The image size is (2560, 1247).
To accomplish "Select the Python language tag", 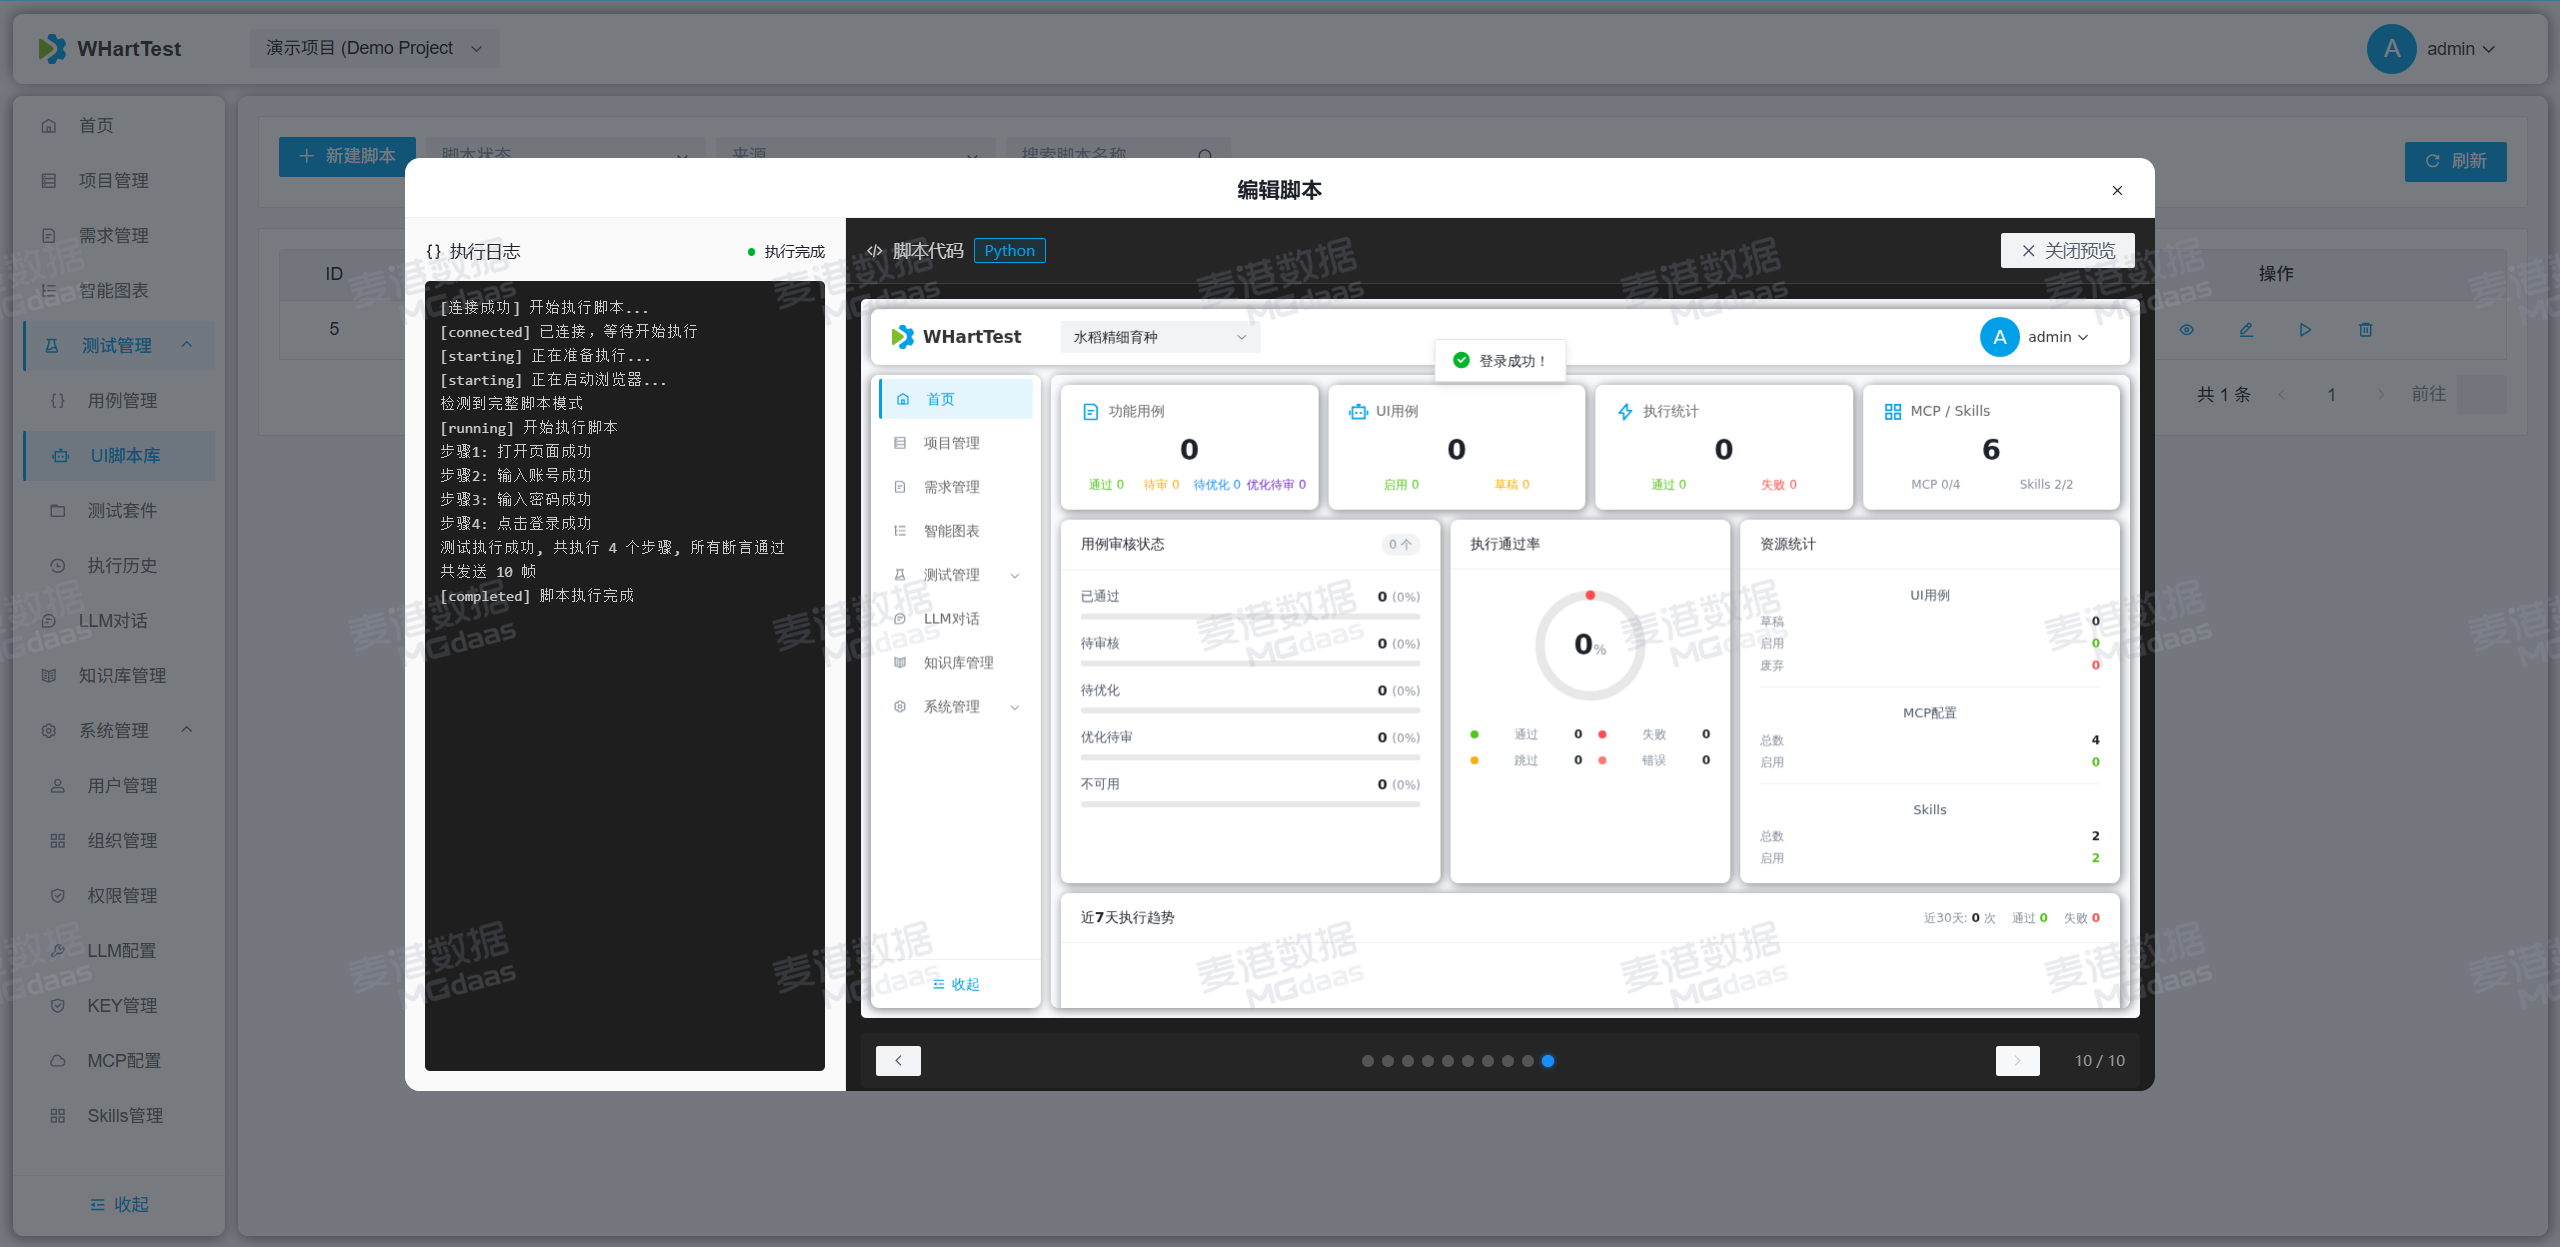I will pos(1009,251).
